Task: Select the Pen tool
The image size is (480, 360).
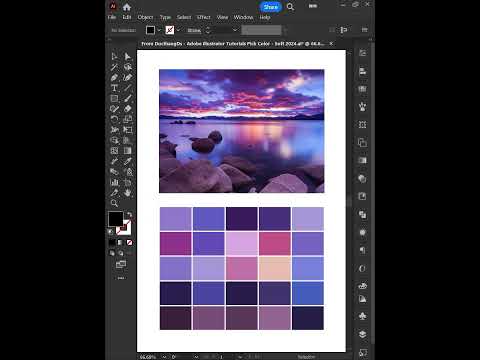Action: 114,77
